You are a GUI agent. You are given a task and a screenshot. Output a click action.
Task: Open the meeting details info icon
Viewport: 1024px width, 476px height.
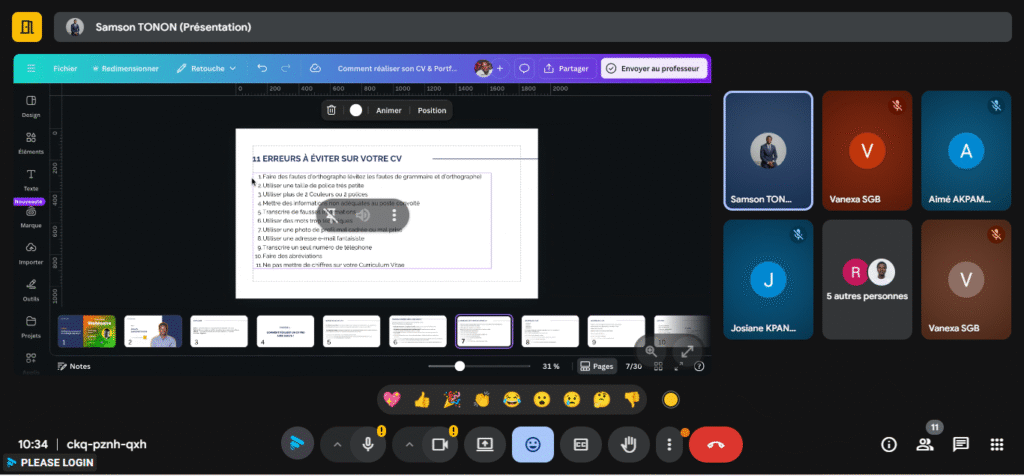coord(888,444)
